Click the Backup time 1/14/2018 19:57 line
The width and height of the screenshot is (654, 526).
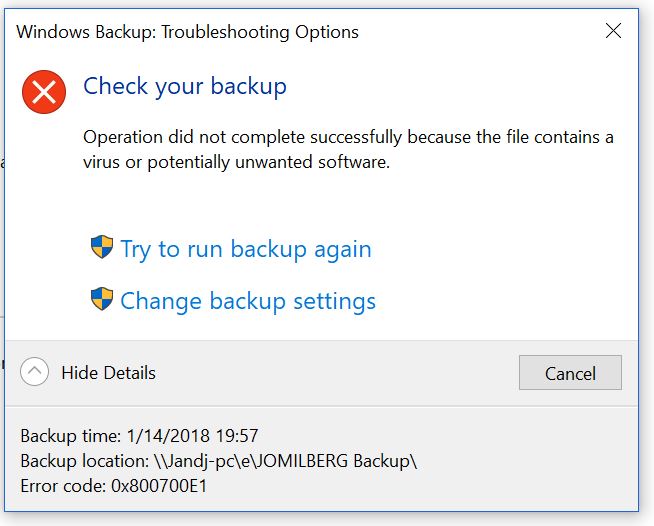tap(139, 436)
